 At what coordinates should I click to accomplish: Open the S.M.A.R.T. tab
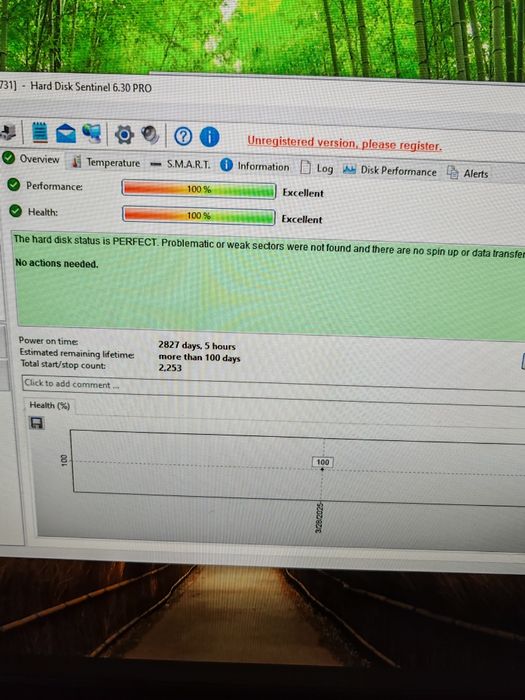point(180,164)
